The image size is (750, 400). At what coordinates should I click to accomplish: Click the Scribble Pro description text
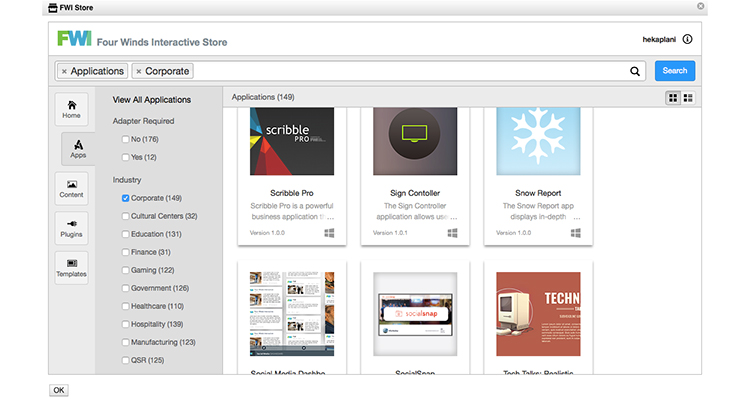pos(292,211)
